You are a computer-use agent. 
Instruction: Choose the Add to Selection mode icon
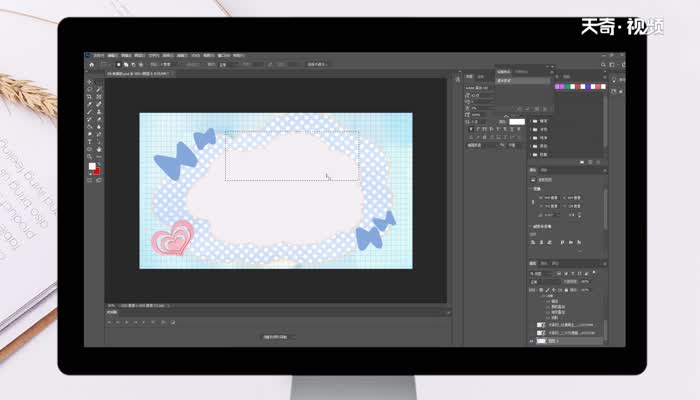pos(126,65)
